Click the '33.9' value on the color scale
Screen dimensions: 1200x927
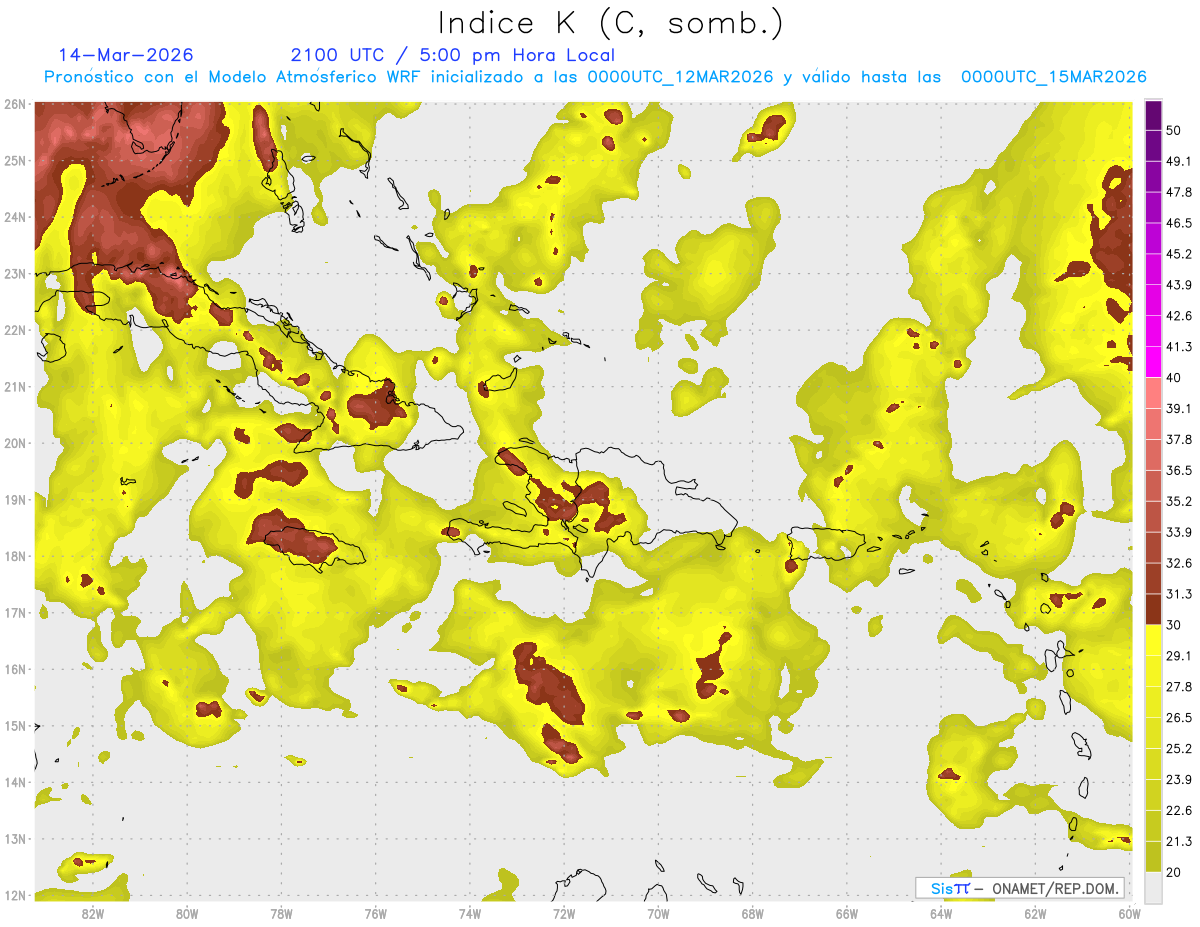pos(1179,532)
